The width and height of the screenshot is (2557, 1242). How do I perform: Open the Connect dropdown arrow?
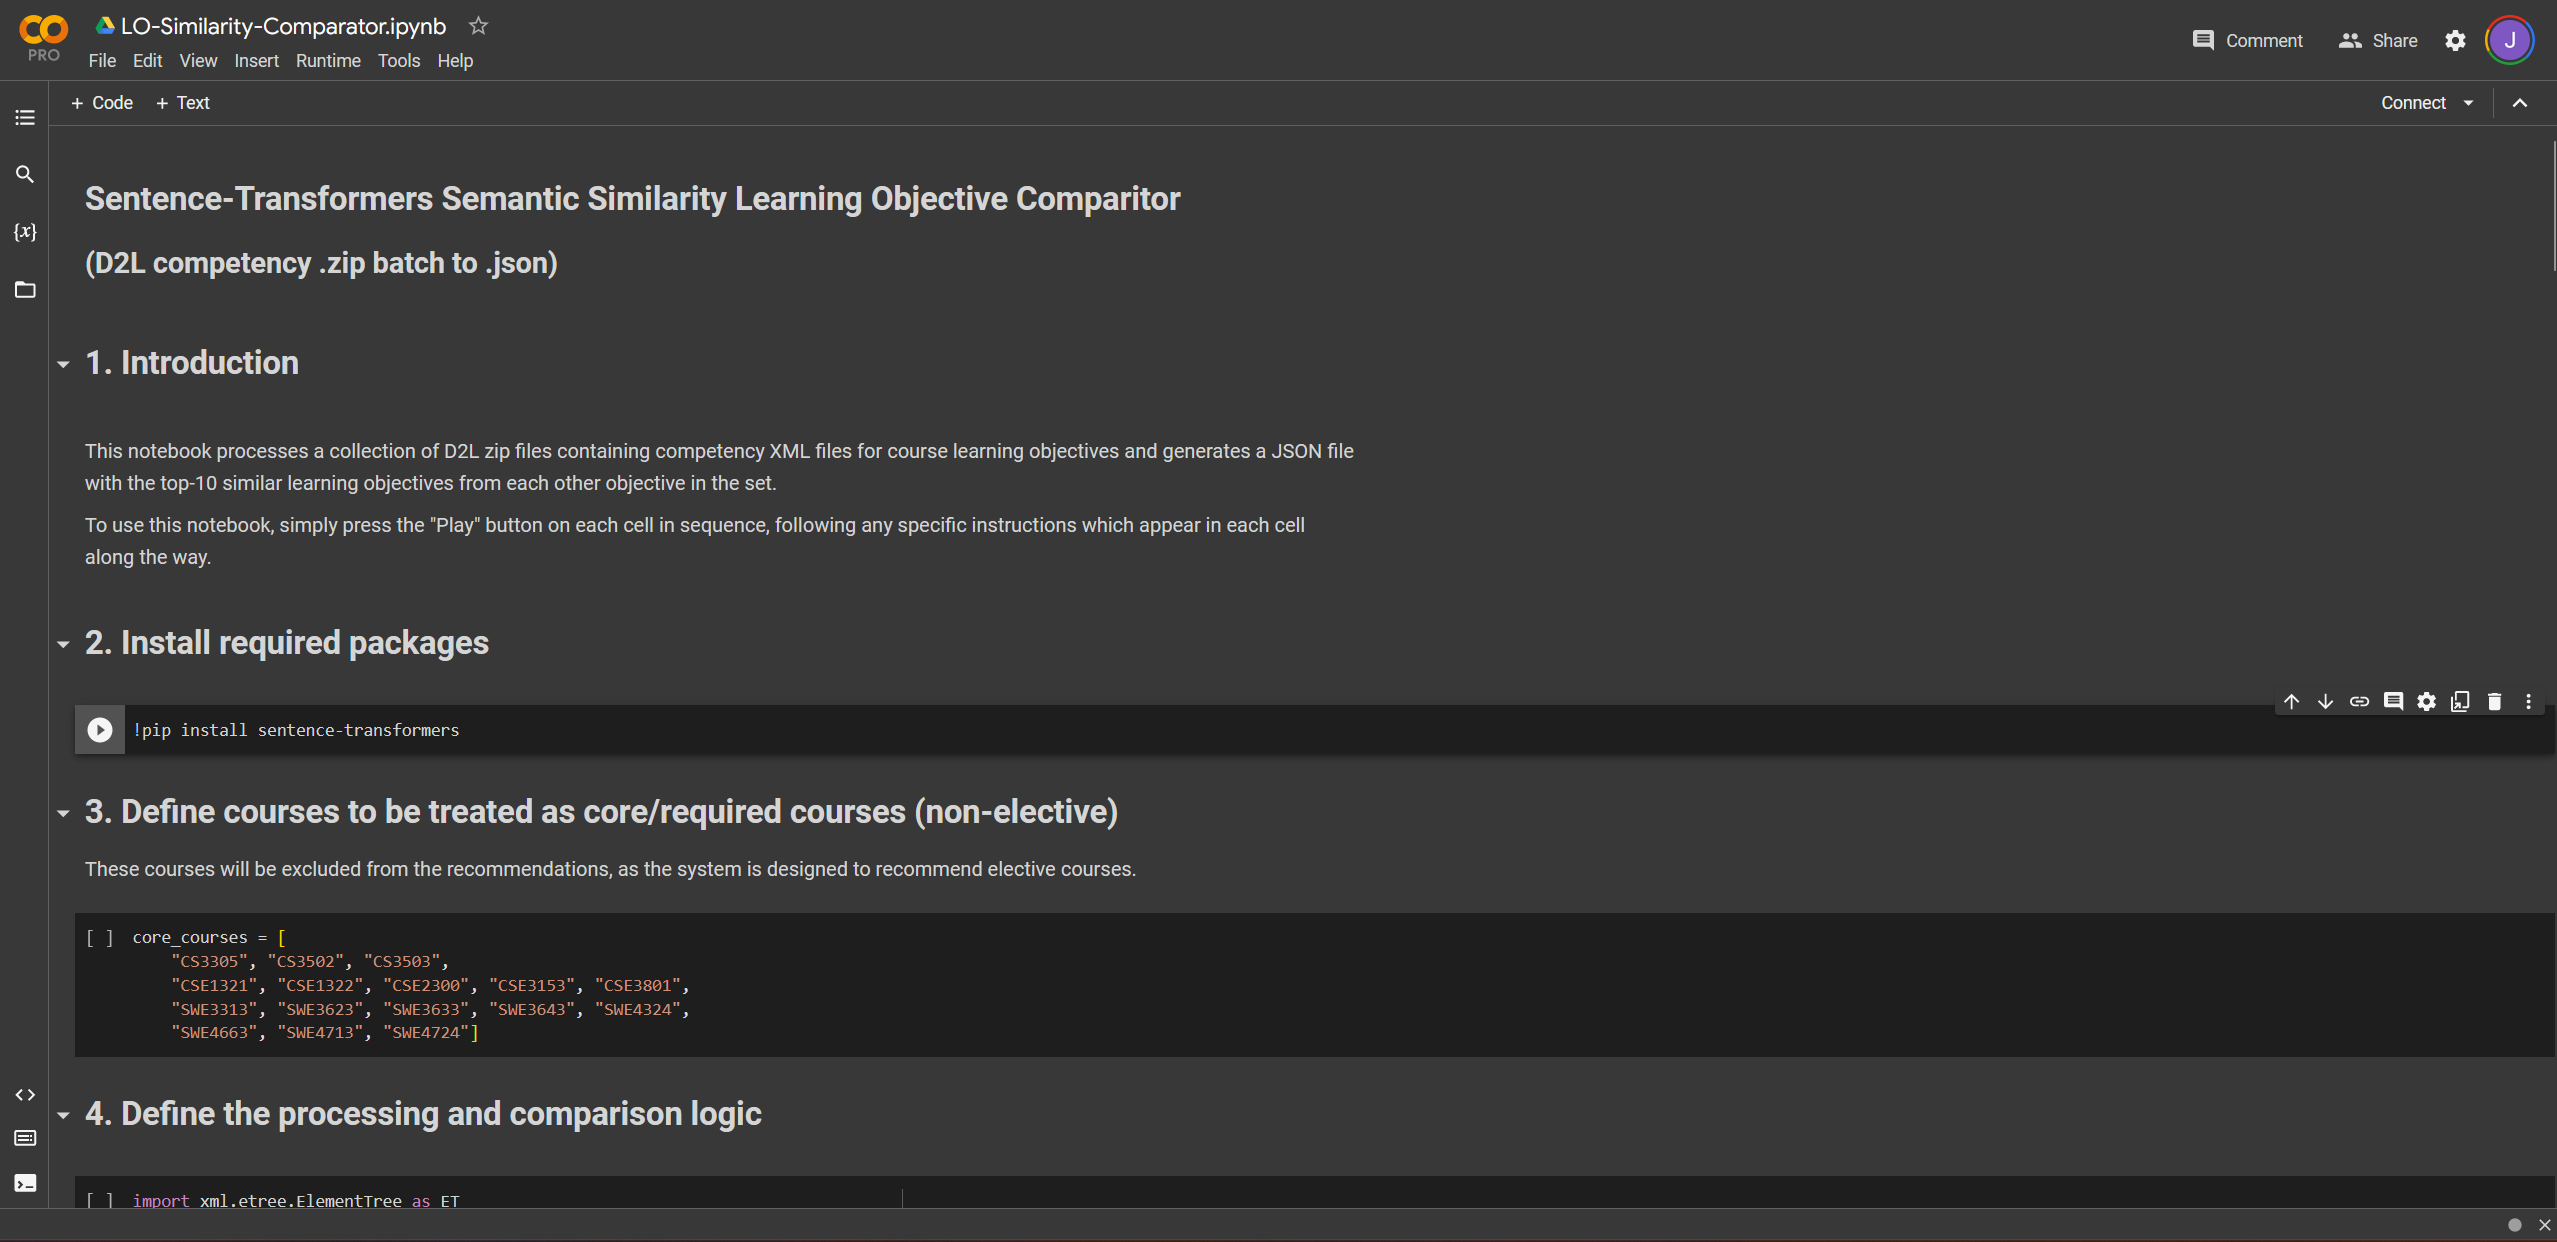click(2468, 103)
